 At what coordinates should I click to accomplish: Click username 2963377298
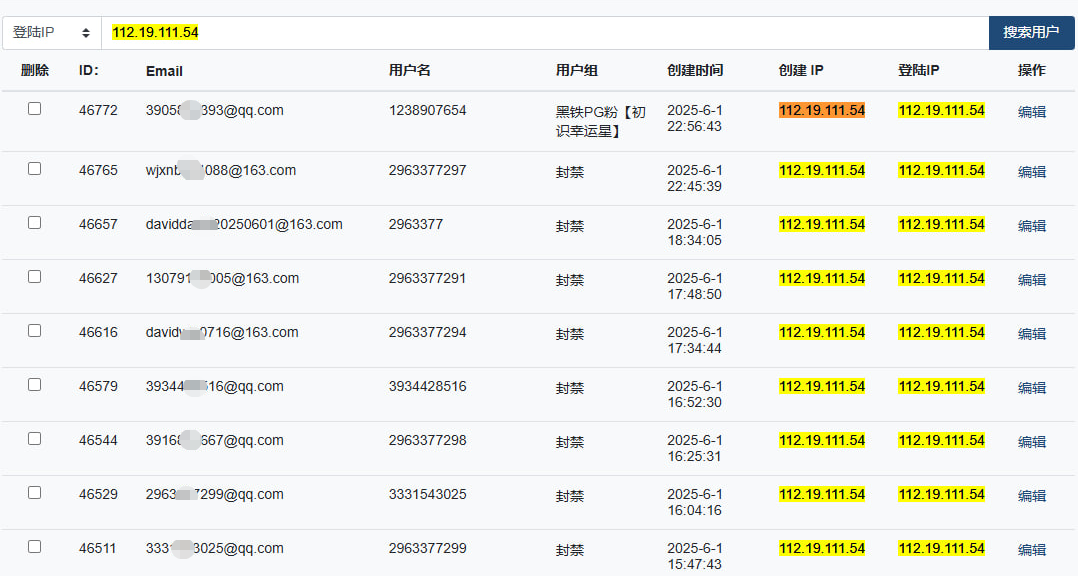pyautogui.click(x=428, y=440)
